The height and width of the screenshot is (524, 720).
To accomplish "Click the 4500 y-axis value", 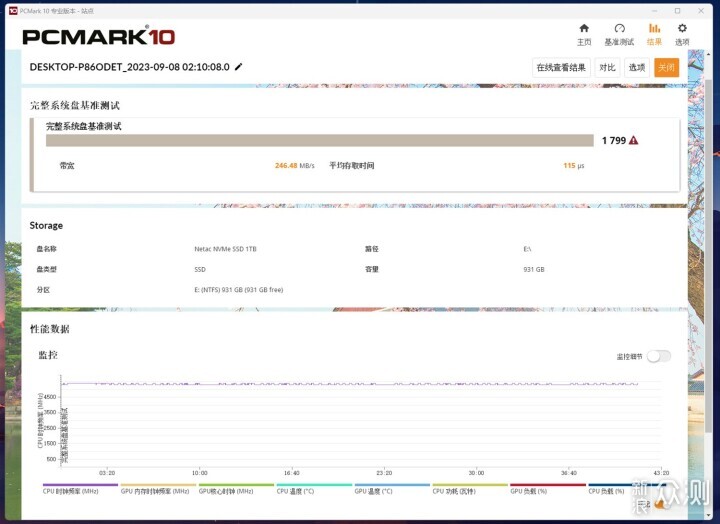I will click(x=50, y=397).
